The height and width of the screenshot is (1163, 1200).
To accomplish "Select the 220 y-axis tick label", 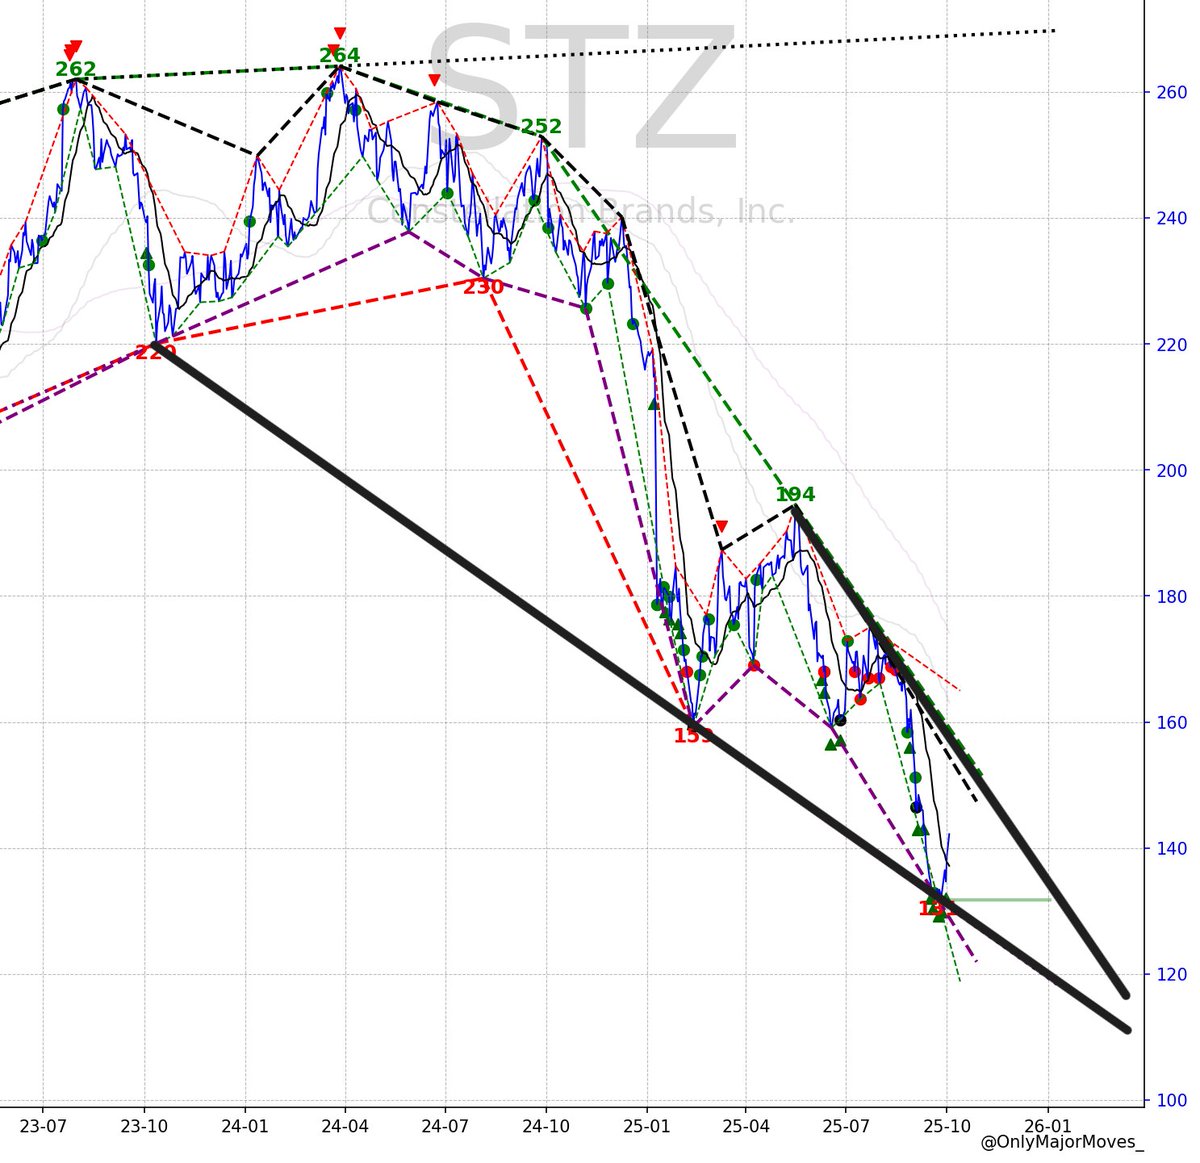I will coord(1171,345).
